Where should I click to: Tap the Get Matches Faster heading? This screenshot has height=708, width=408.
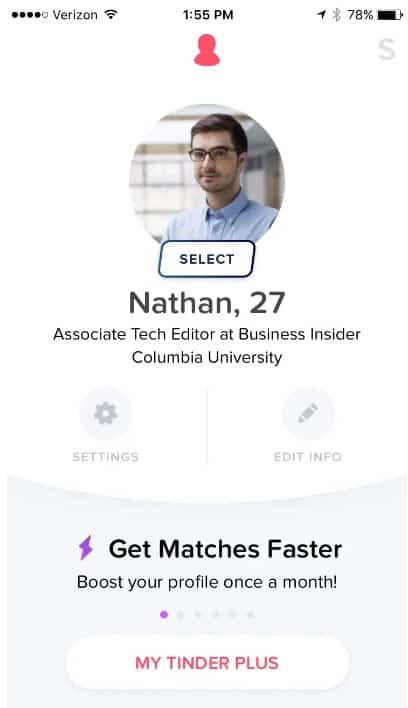click(x=225, y=549)
